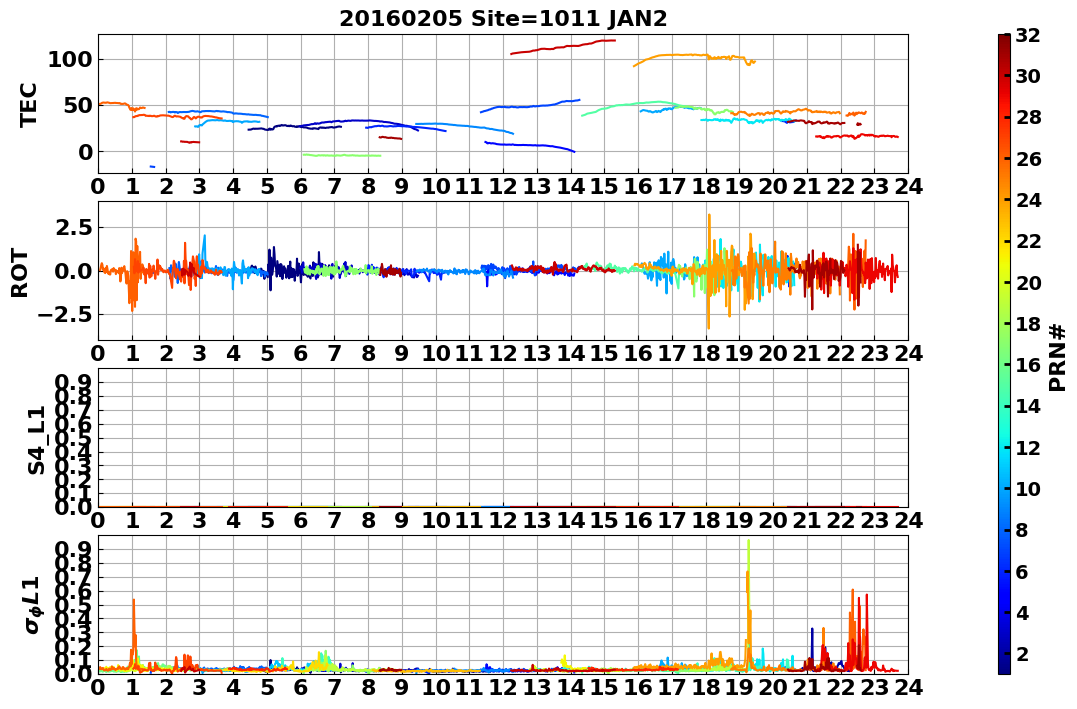Click the dark red TEC trace near 120

click(x=563, y=47)
